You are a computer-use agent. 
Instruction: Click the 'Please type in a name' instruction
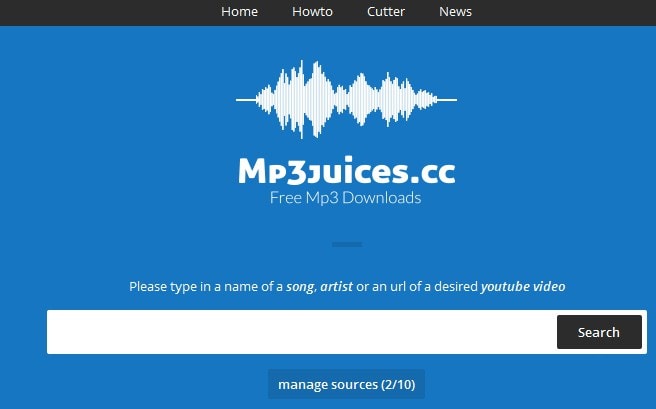click(x=347, y=287)
